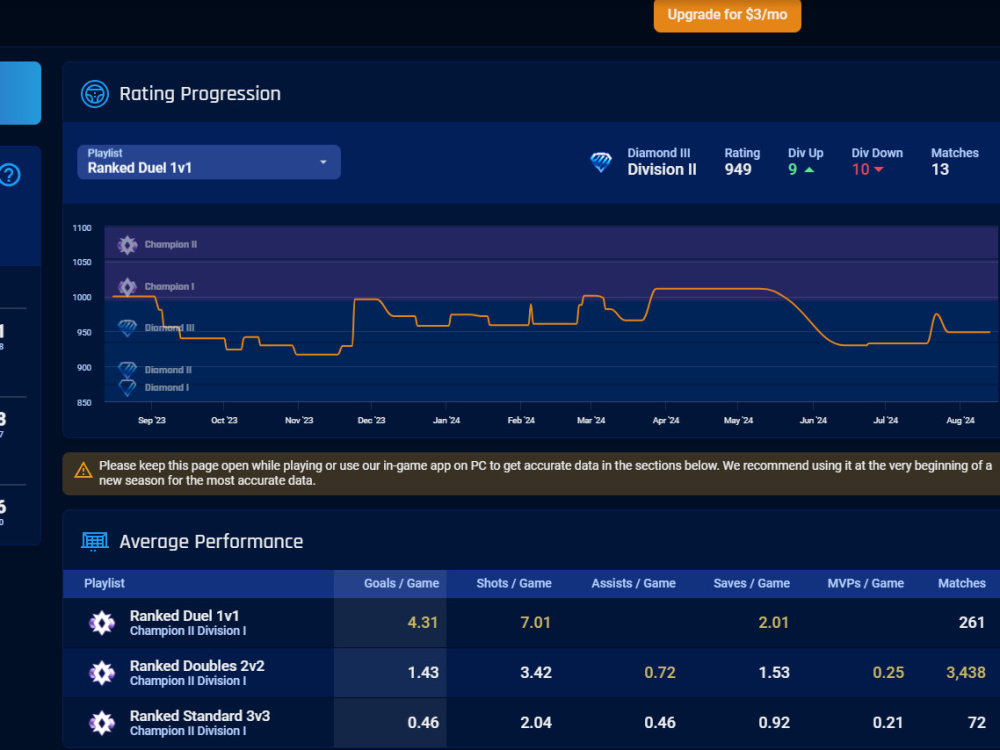This screenshot has height=750, width=1000.
Task: Click the Rating Progression heading
Action: coord(200,94)
